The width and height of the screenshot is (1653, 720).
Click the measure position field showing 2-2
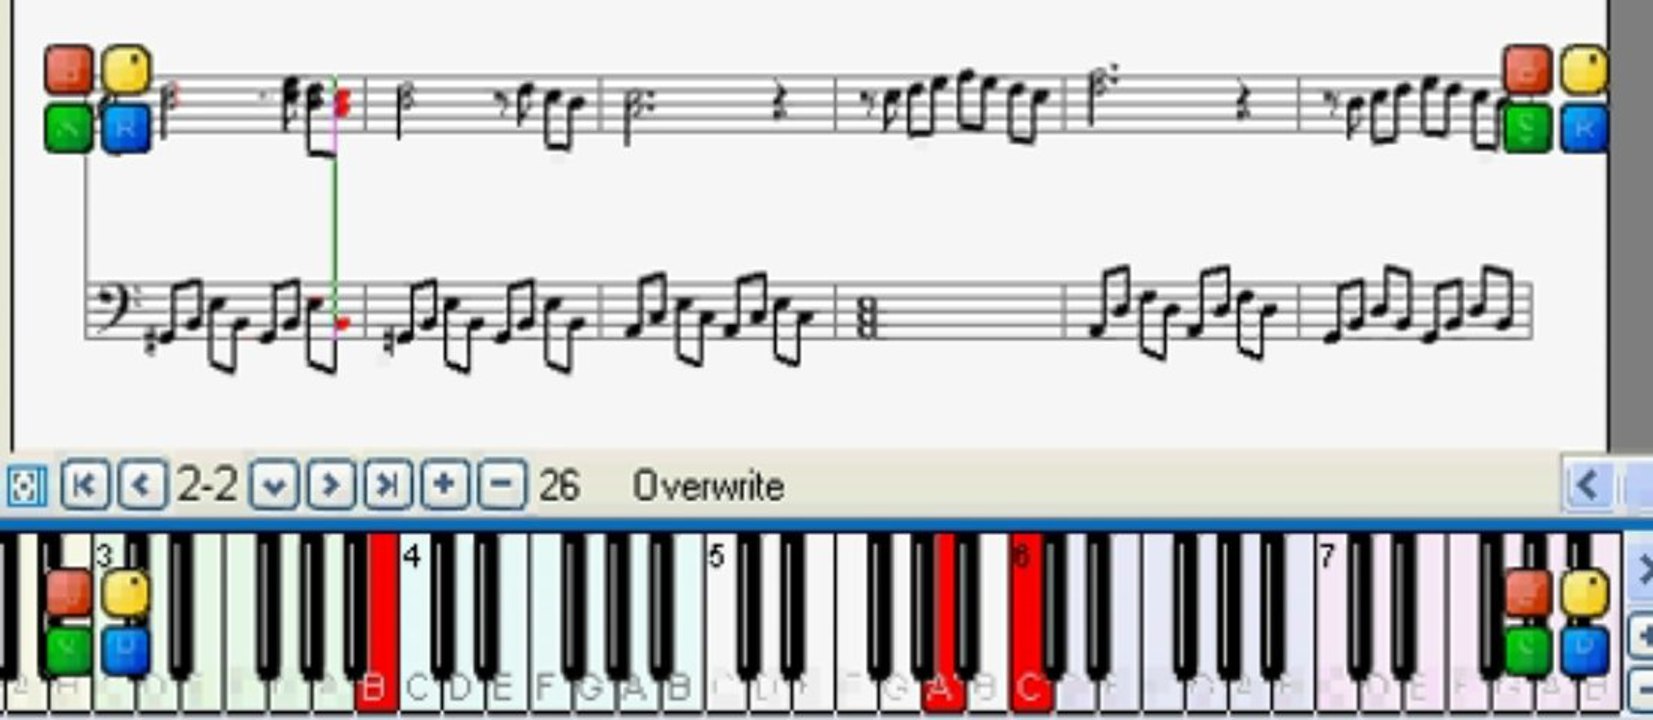(207, 485)
